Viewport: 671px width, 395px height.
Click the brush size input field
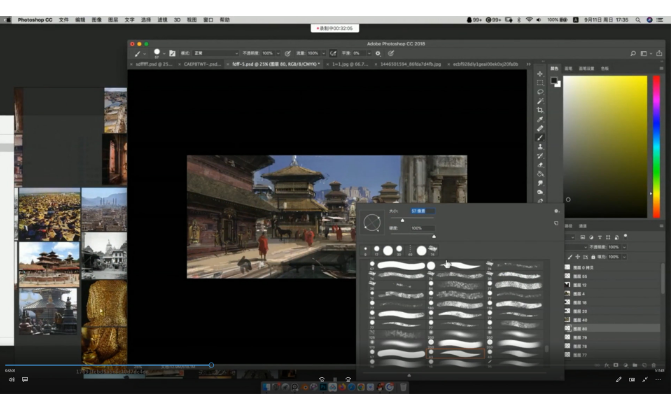422,211
